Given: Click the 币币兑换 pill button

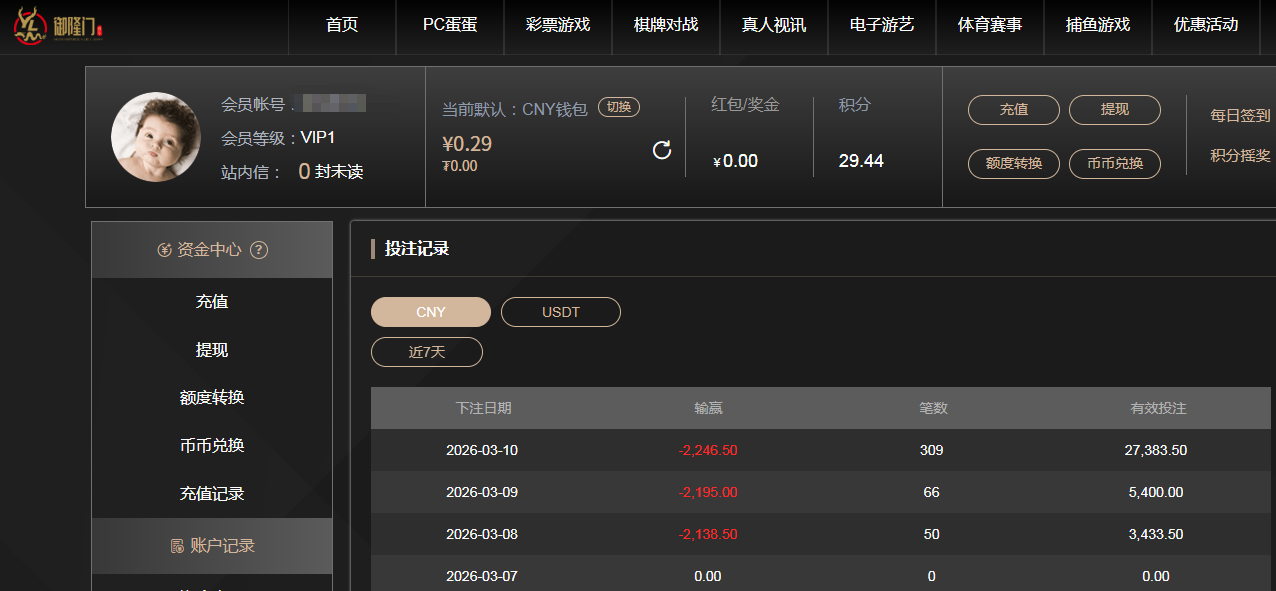Looking at the screenshot, I should pyautogui.click(x=1114, y=164).
